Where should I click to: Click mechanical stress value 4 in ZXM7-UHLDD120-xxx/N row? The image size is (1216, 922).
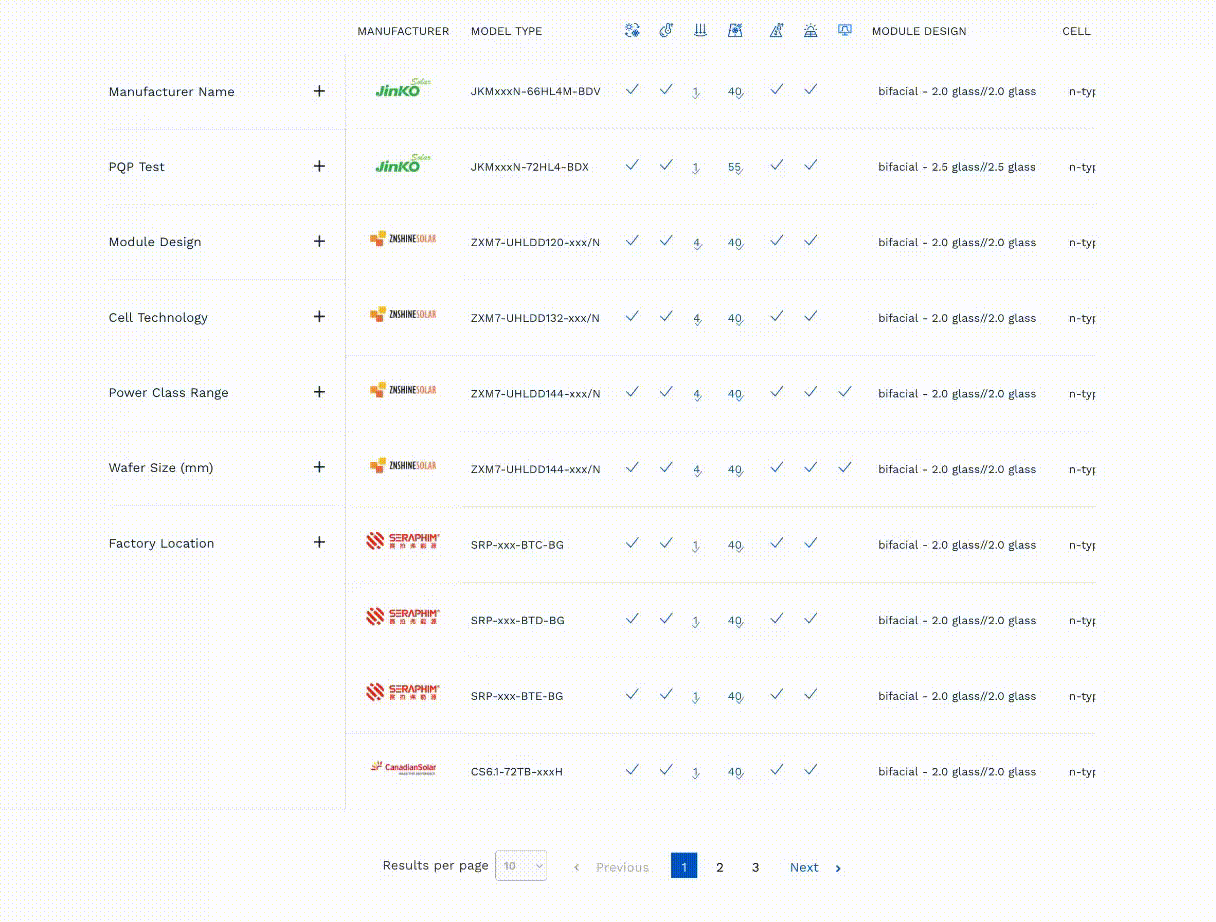click(697, 243)
